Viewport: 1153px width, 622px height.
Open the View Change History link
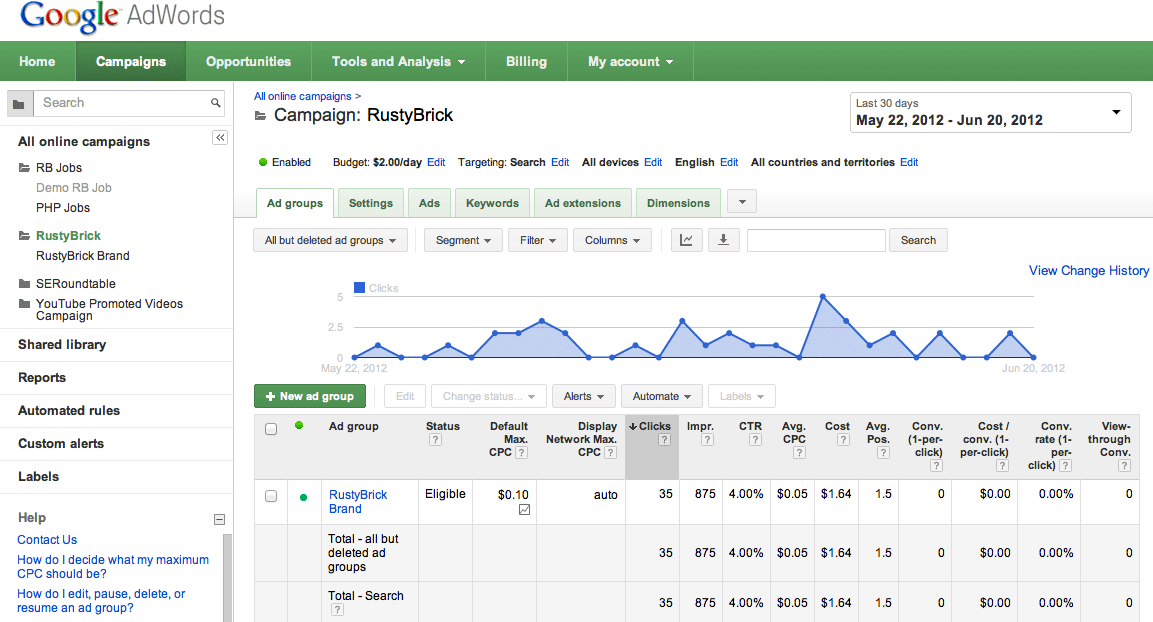click(1088, 271)
